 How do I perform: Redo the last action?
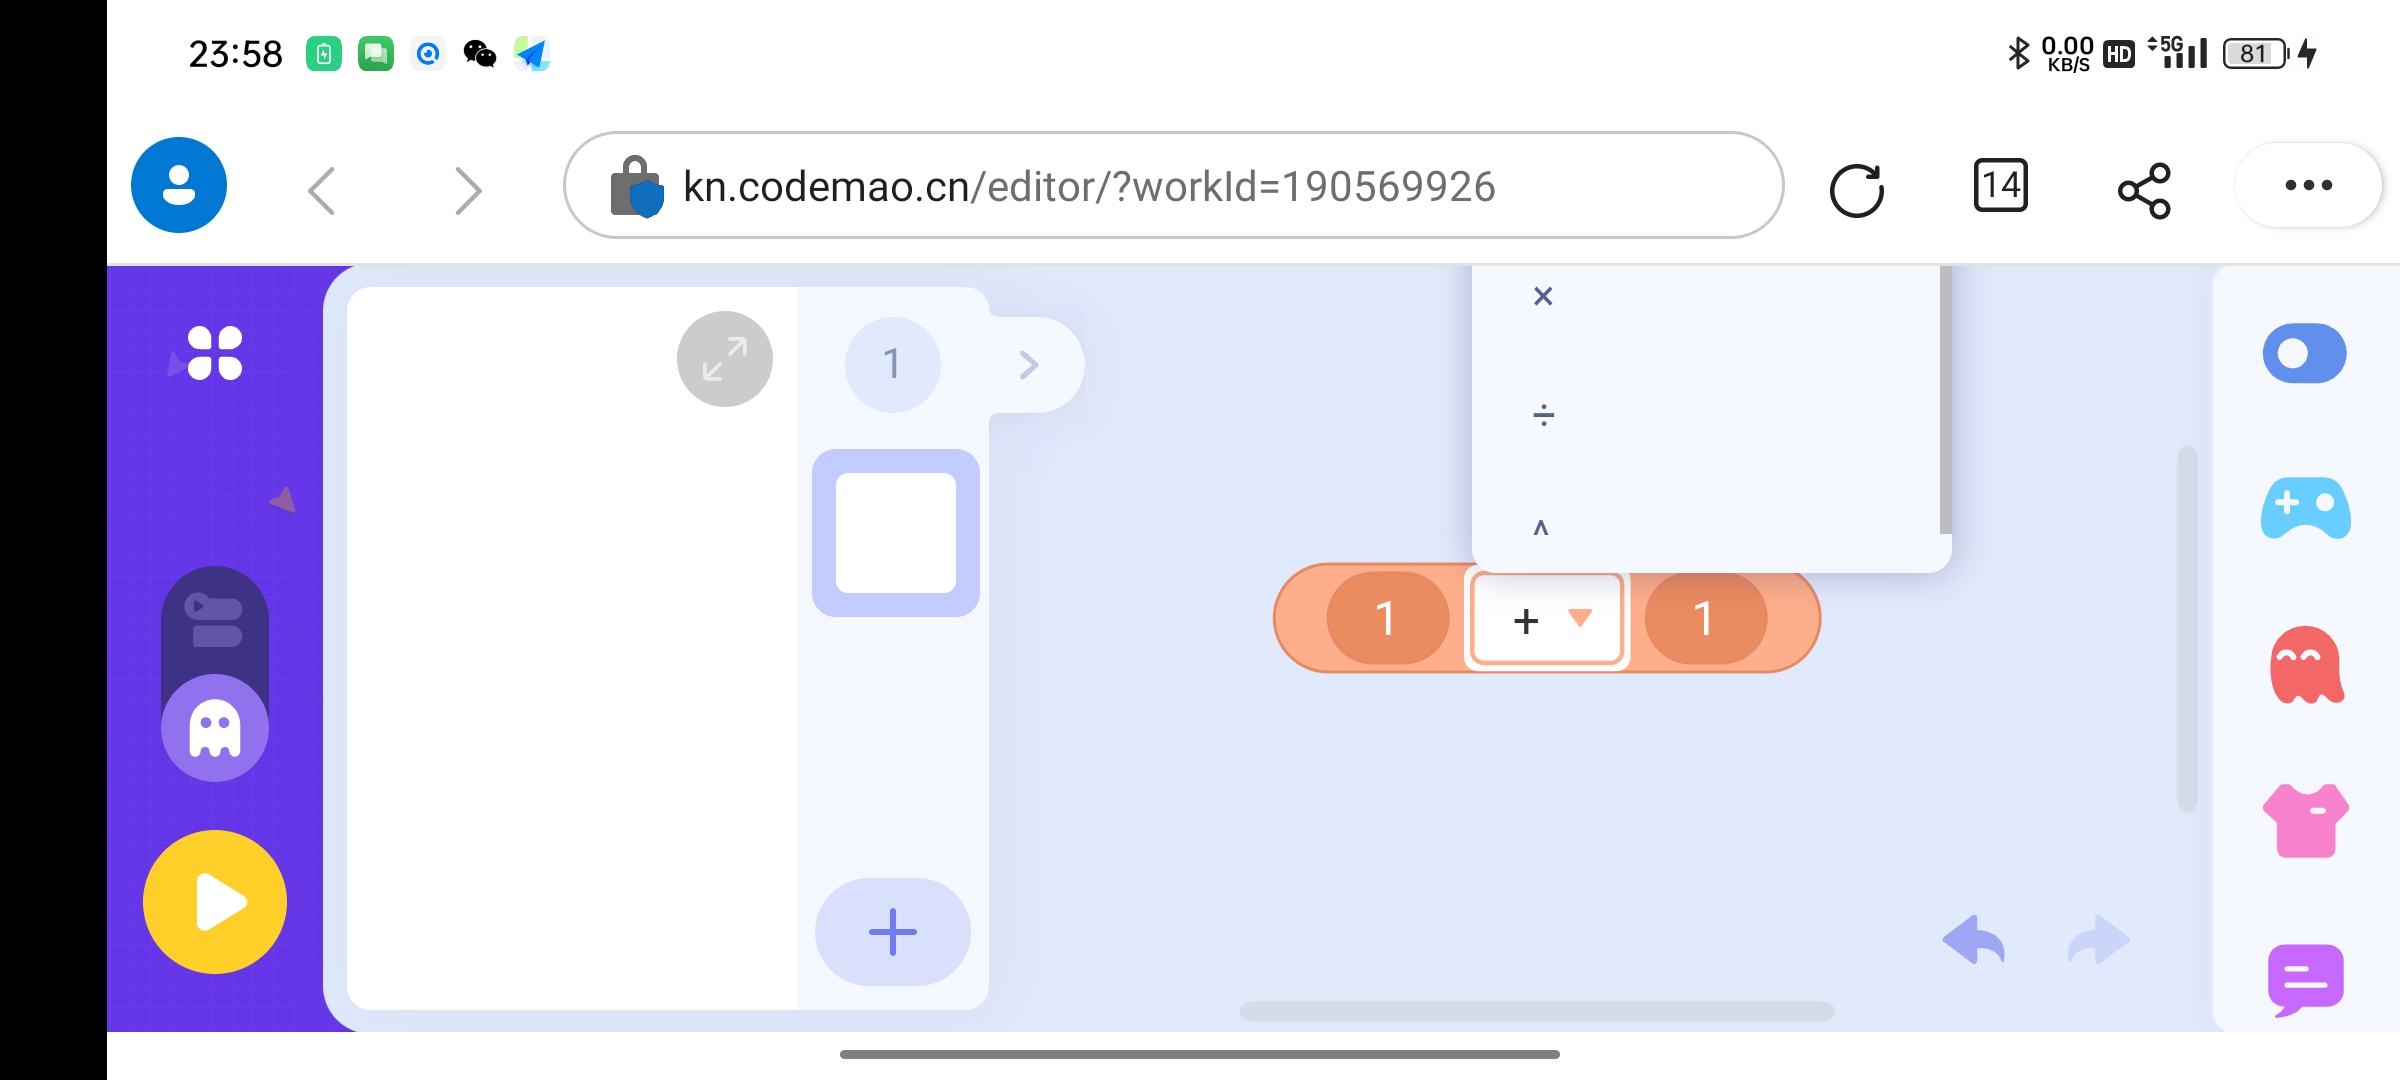tap(2098, 940)
